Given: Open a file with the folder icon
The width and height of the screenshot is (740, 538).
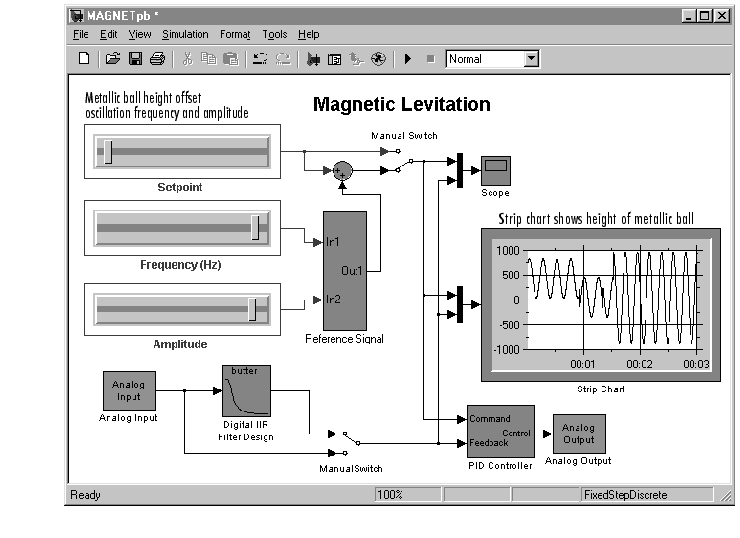Looking at the screenshot, I should click(112, 59).
